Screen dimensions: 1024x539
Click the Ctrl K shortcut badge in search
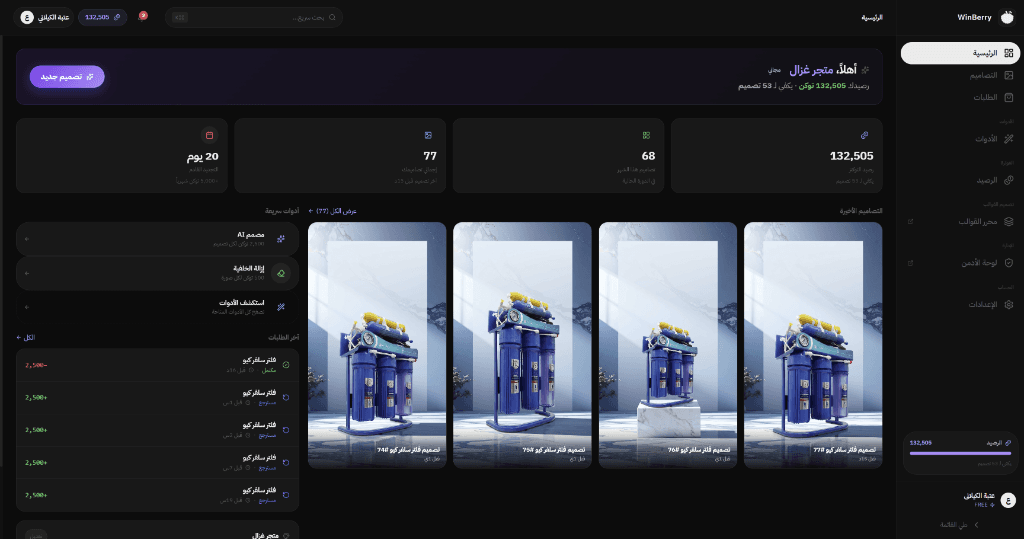pyautogui.click(x=180, y=18)
